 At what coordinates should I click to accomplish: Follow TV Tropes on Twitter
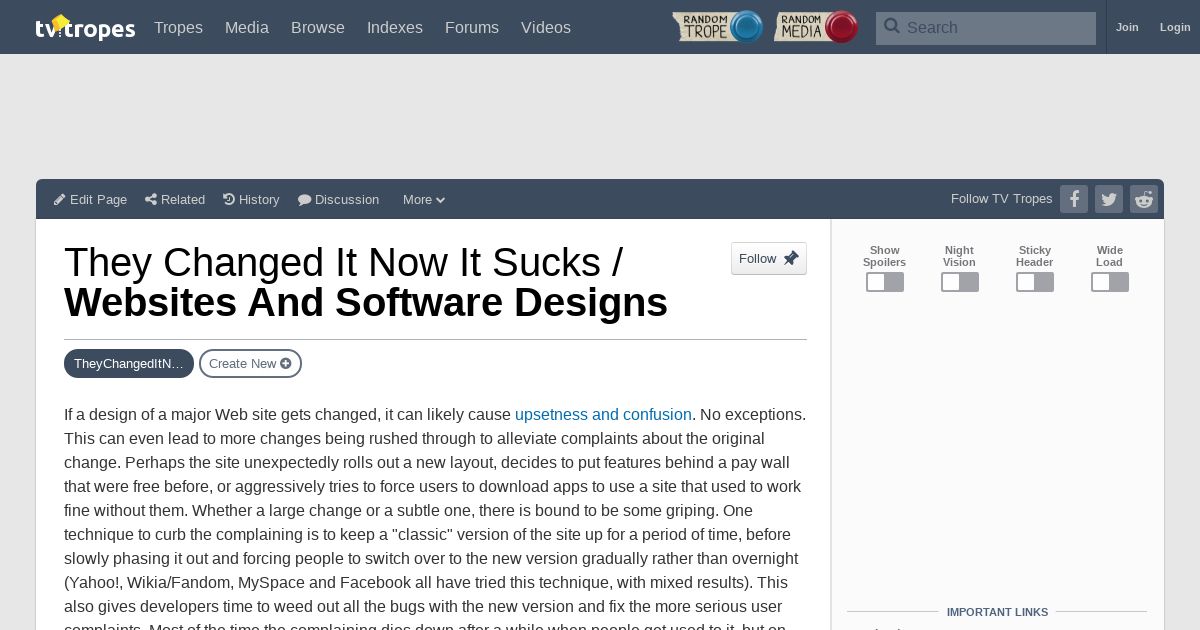pyautogui.click(x=1109, y=199)
